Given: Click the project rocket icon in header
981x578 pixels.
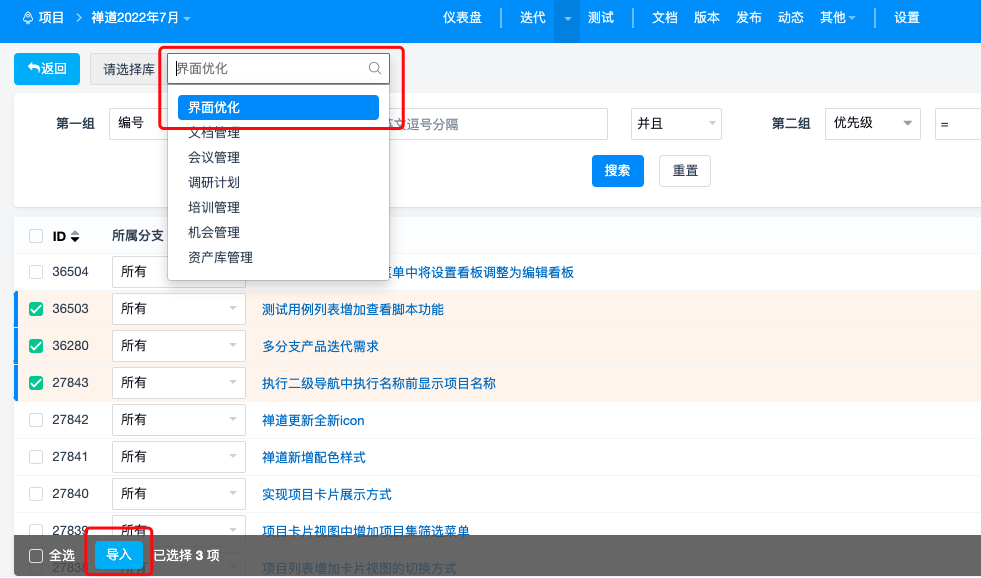Looking at the screenshot, I should 28,18.
